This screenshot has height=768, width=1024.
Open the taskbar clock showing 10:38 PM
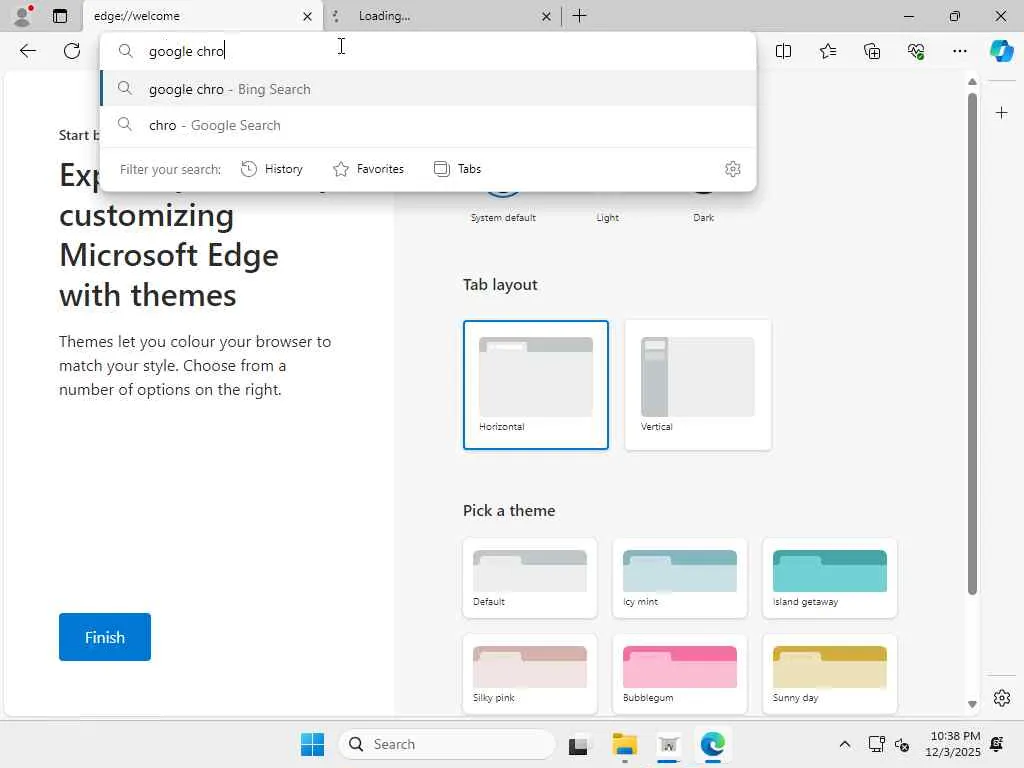click(x=953, y=744)
